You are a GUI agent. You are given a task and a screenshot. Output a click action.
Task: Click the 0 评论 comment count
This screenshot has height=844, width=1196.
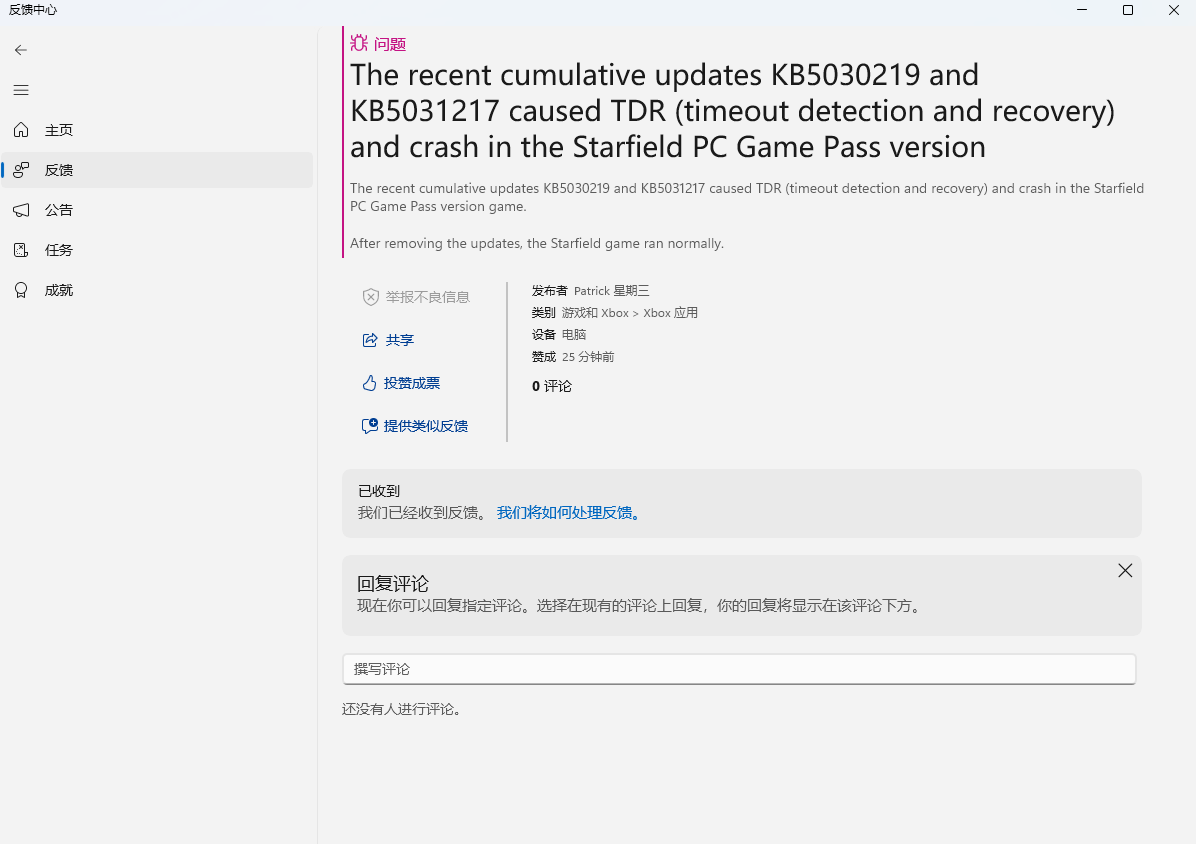pyautogui.click(x=551, y=386)
